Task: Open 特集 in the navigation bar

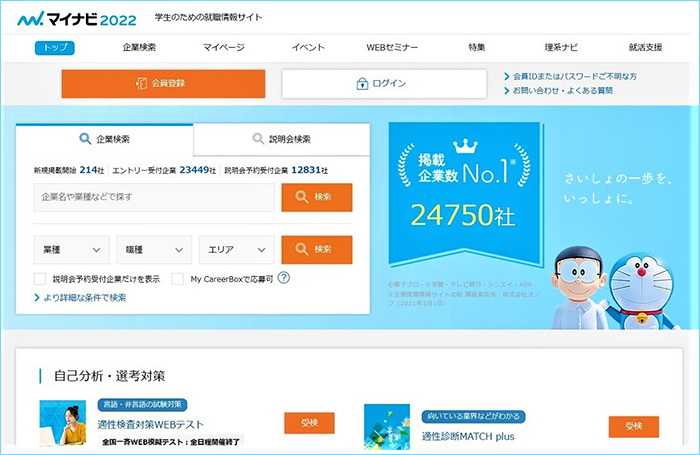Action: 476,47
